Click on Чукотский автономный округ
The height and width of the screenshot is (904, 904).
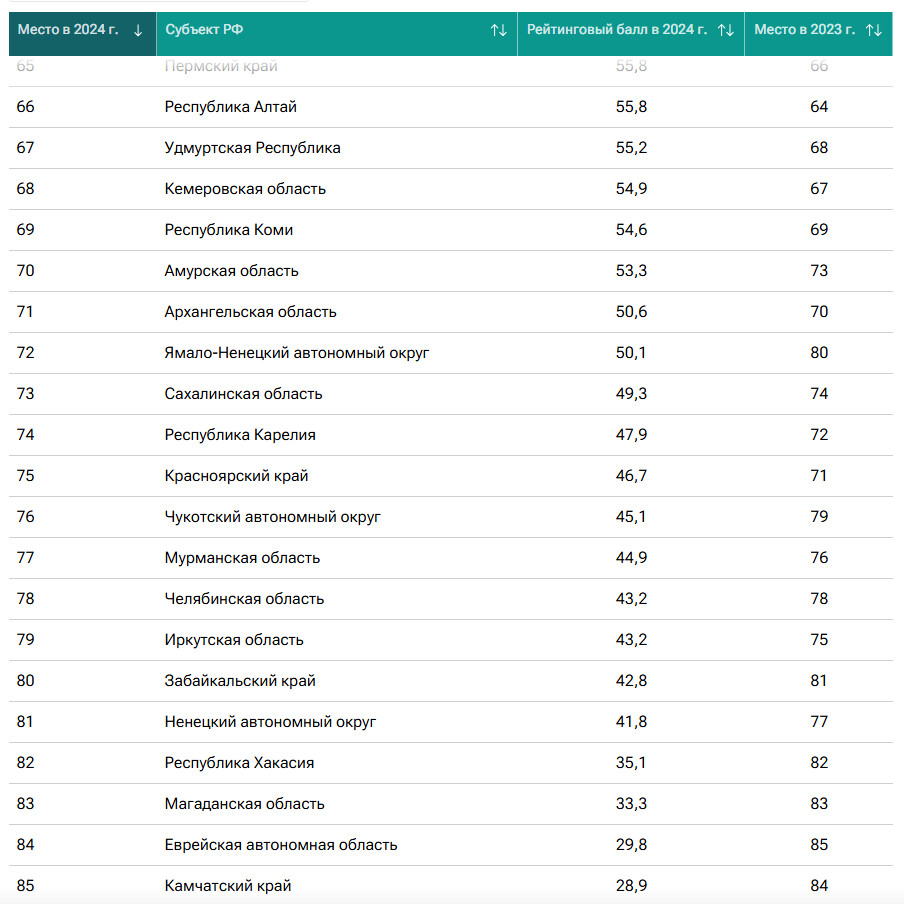click(272, 517)
